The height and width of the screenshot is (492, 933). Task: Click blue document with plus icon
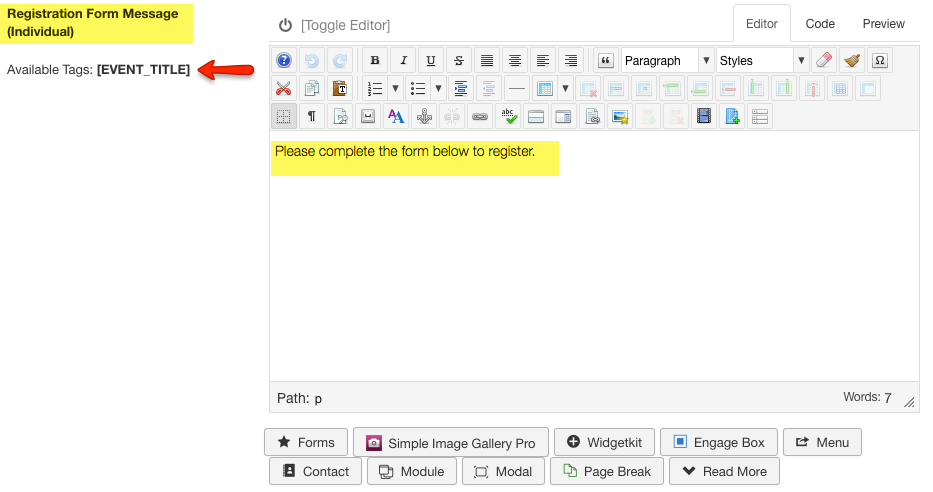731,117
